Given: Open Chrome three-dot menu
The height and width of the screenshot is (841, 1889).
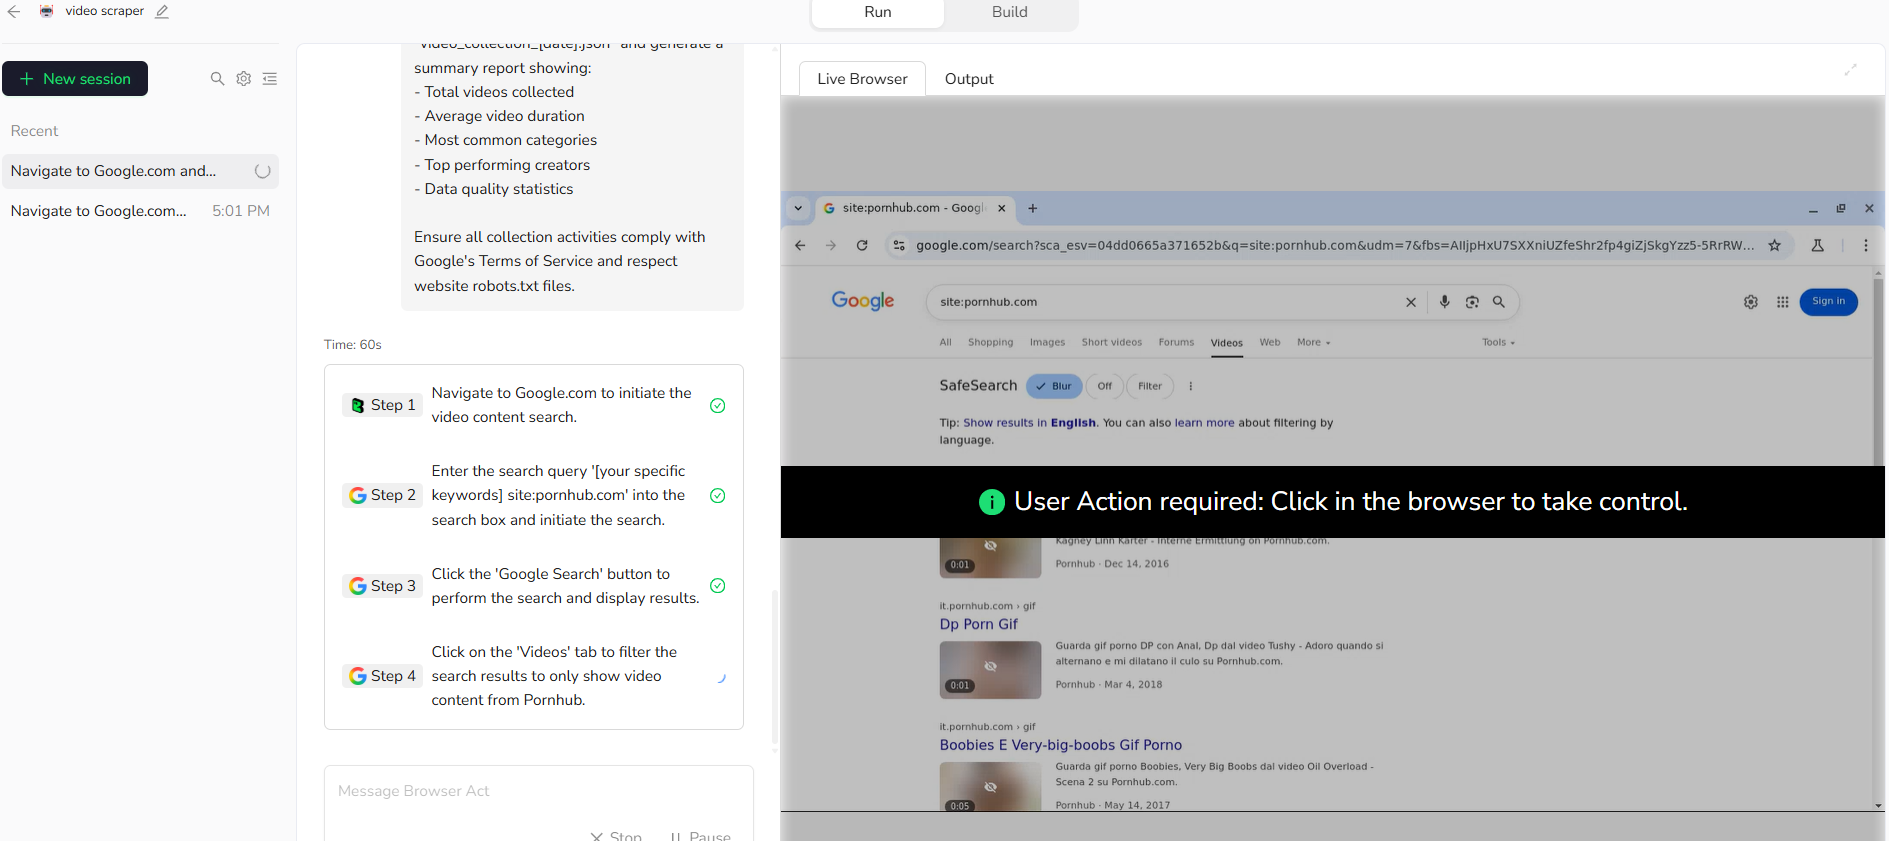Looking at the screenshot, I should 1866,245.
